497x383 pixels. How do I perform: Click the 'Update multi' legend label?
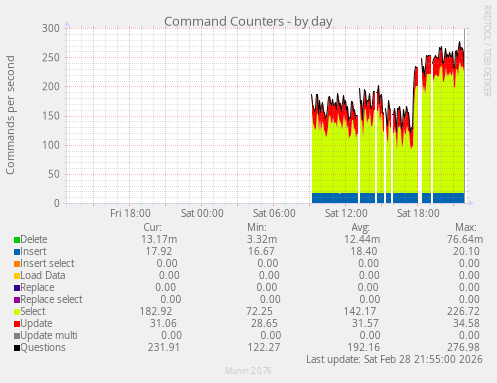point(49,335)
